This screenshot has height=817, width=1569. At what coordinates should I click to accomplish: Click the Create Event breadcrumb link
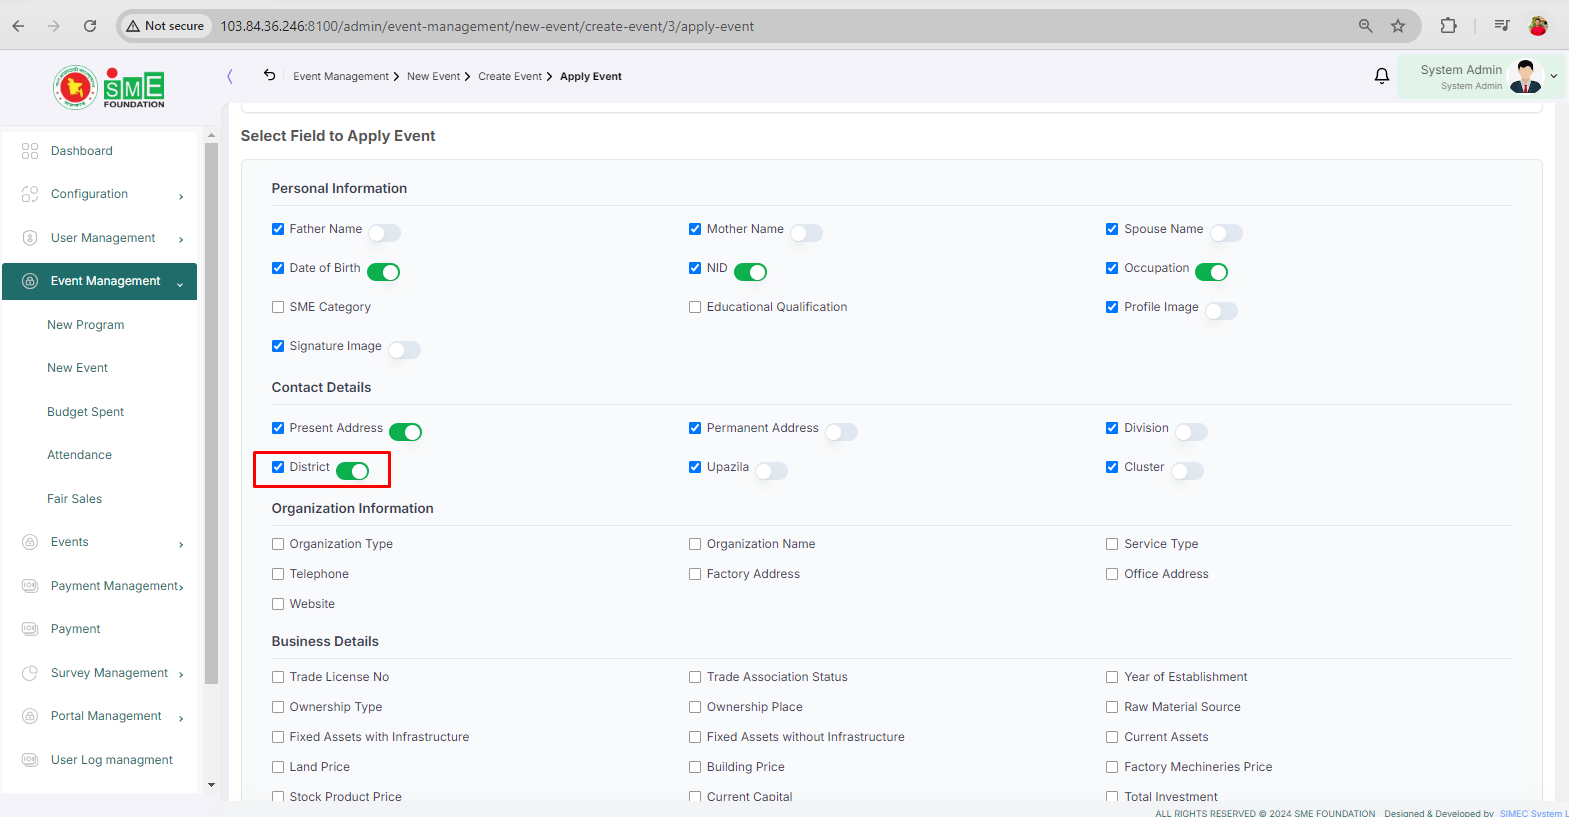click(x=510, y=76)
